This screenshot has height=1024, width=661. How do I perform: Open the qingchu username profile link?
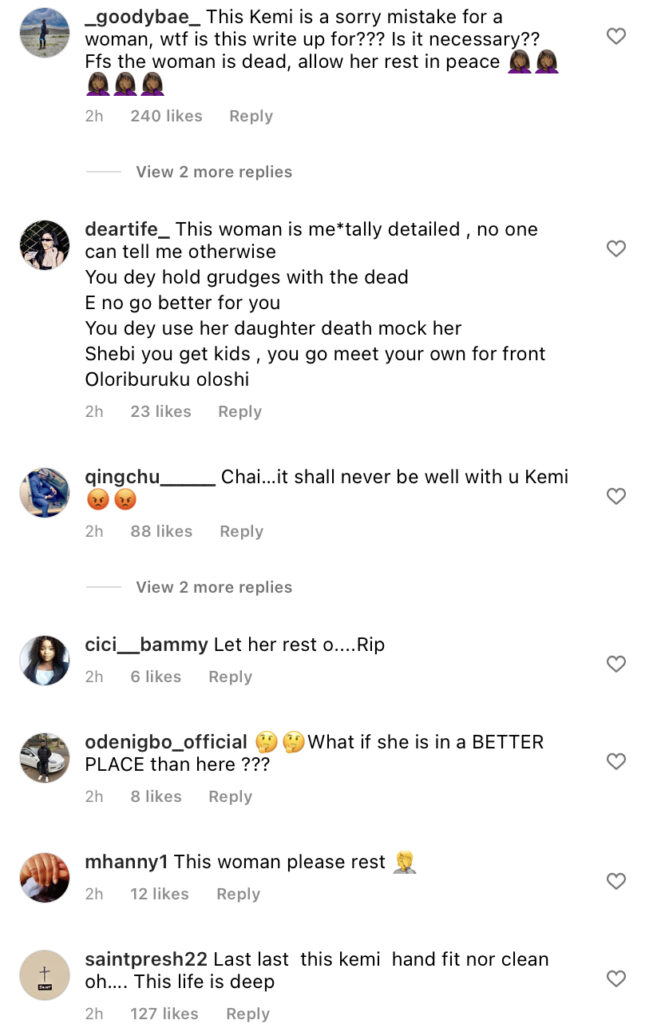click(150, 477)
